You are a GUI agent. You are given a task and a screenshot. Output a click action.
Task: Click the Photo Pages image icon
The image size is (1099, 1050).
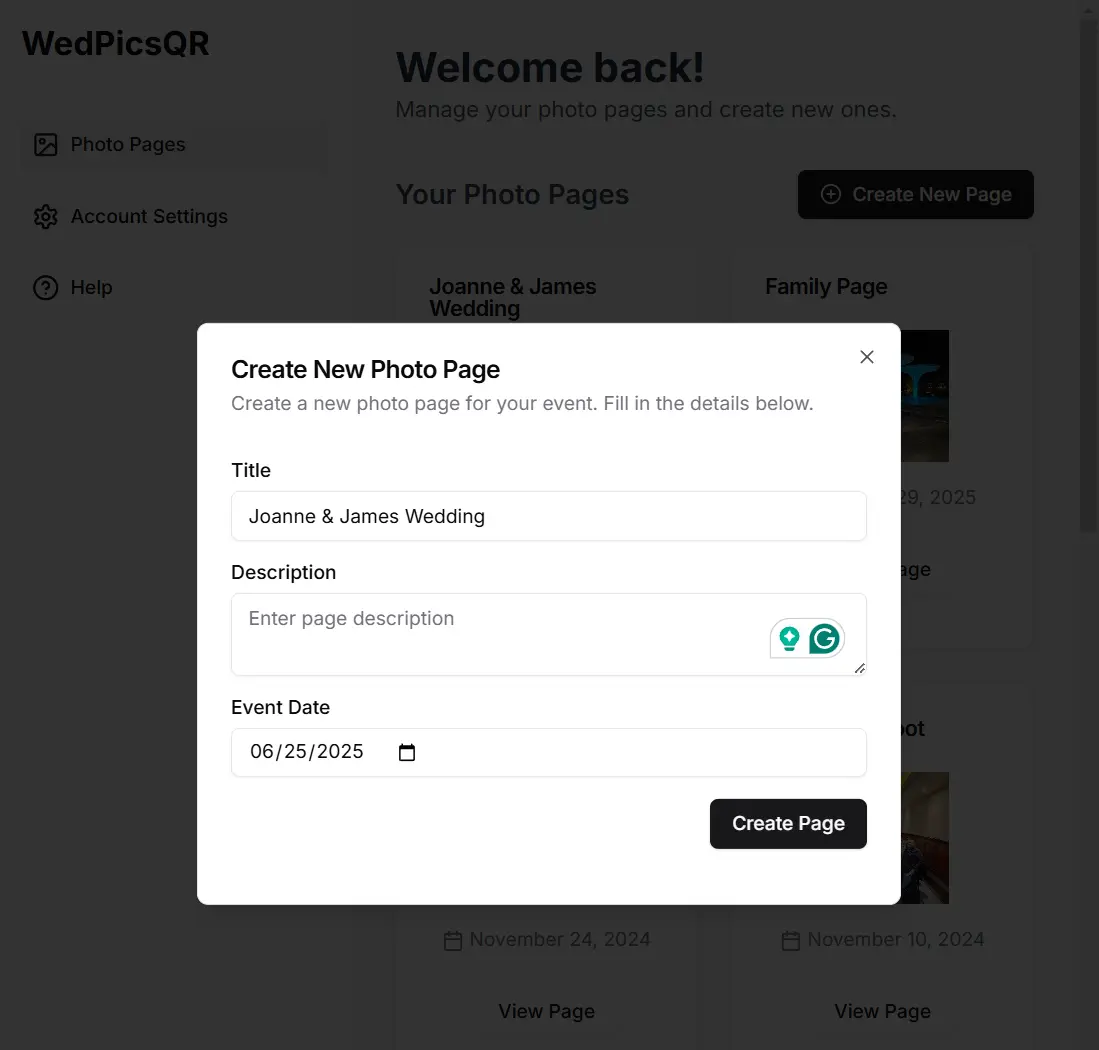(x=46, y=145)
